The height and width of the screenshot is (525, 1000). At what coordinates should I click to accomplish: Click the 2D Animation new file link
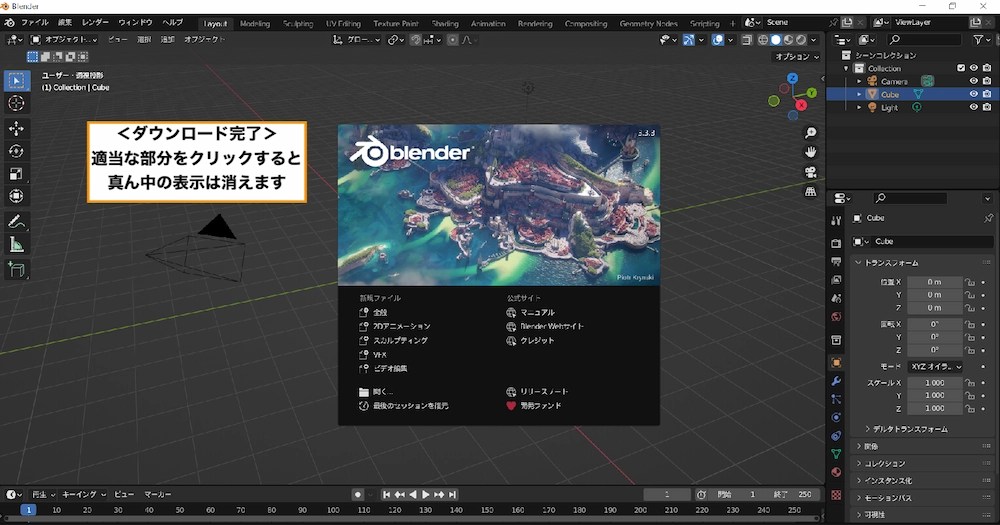click(x=395, y=327)
